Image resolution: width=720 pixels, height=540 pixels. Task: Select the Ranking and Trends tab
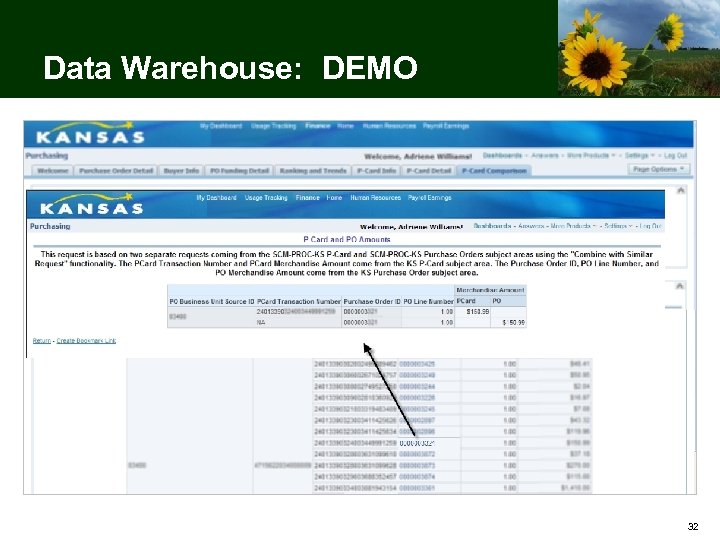313,171
